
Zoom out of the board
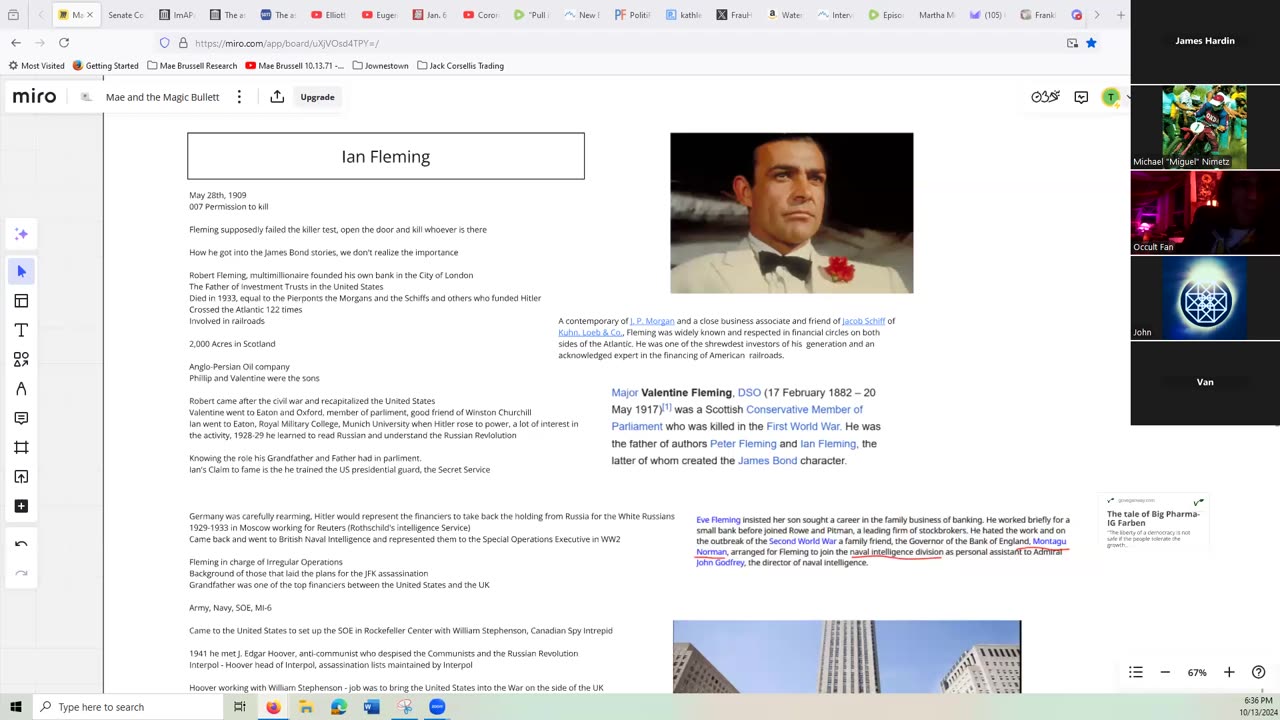coord(1165,672)
